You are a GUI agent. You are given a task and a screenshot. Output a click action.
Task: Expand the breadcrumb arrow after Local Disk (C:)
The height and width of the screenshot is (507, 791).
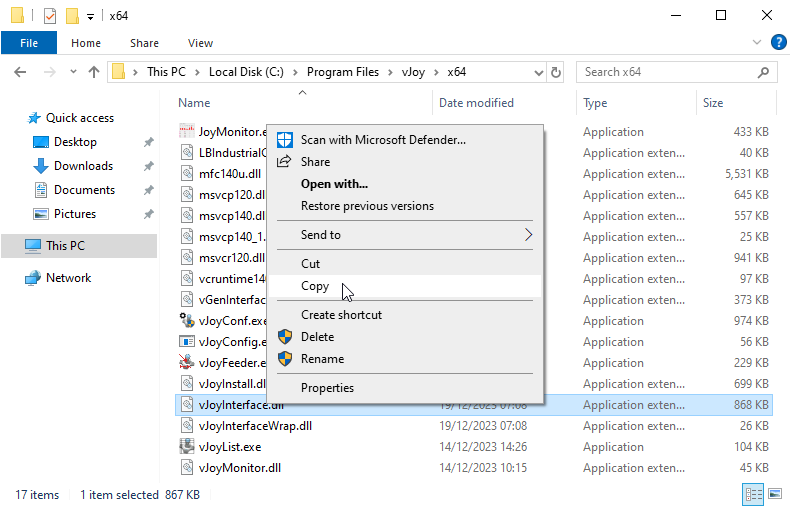tap(295, 73)
